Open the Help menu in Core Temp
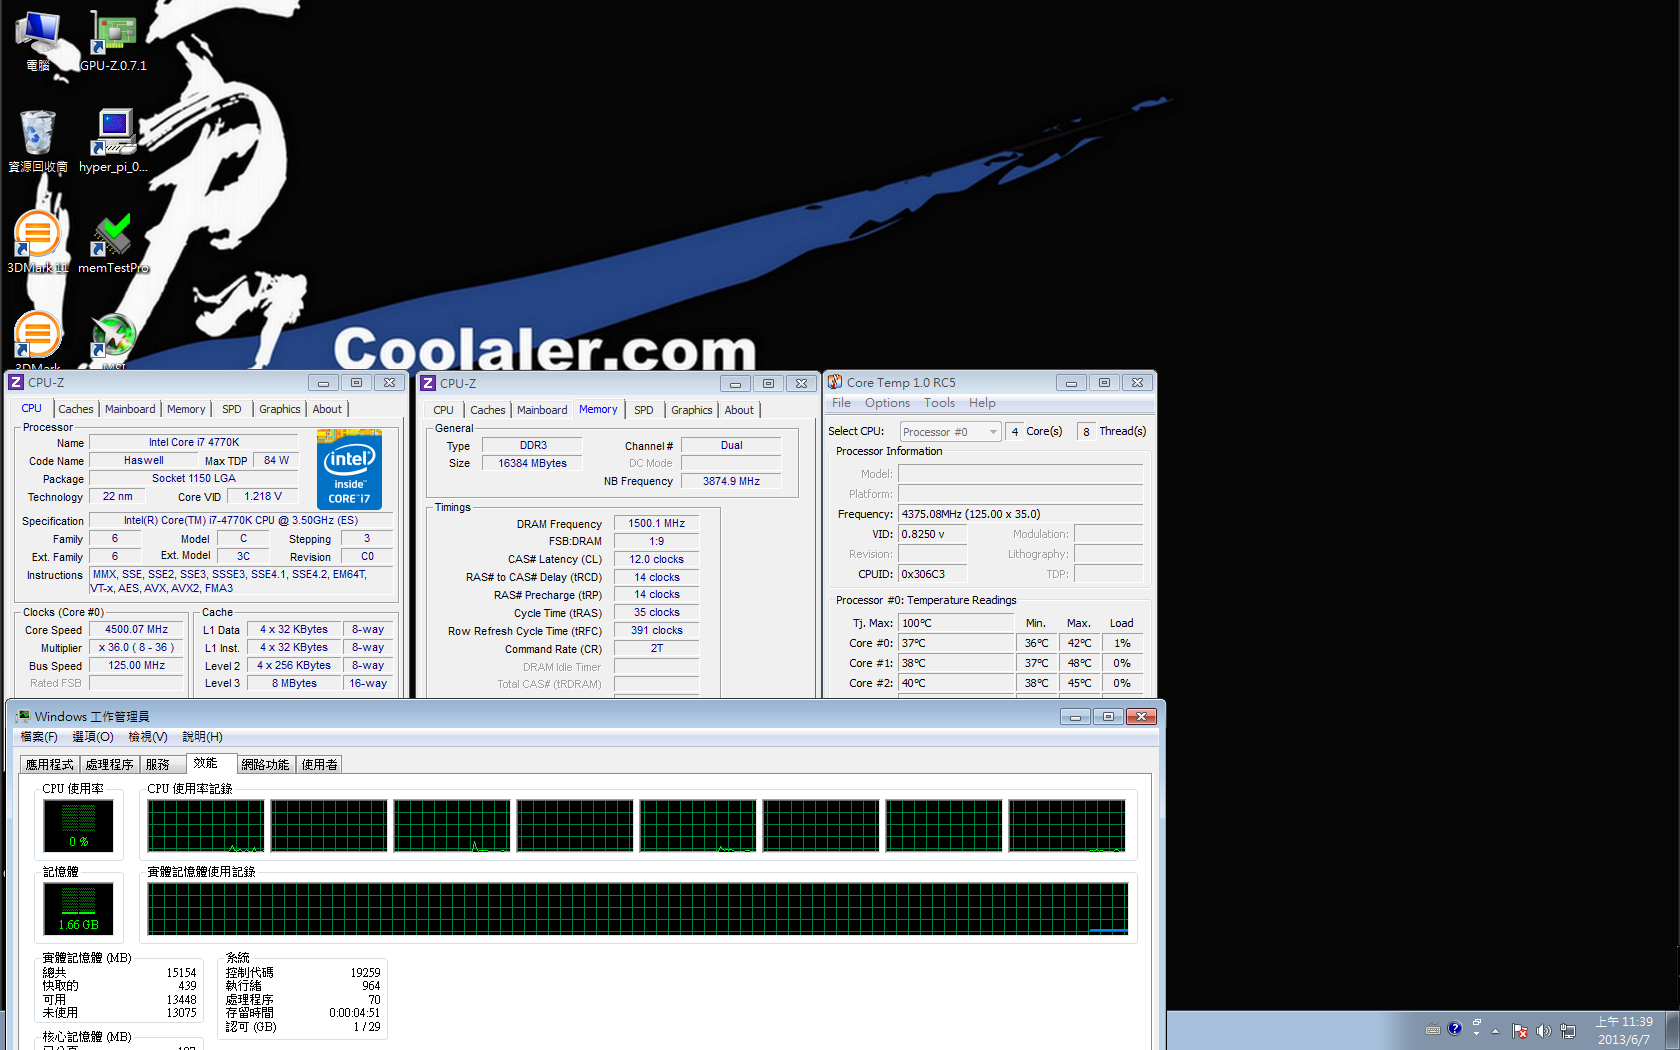The height and width of the screenshot is (1050, 1680). (982, 403)
